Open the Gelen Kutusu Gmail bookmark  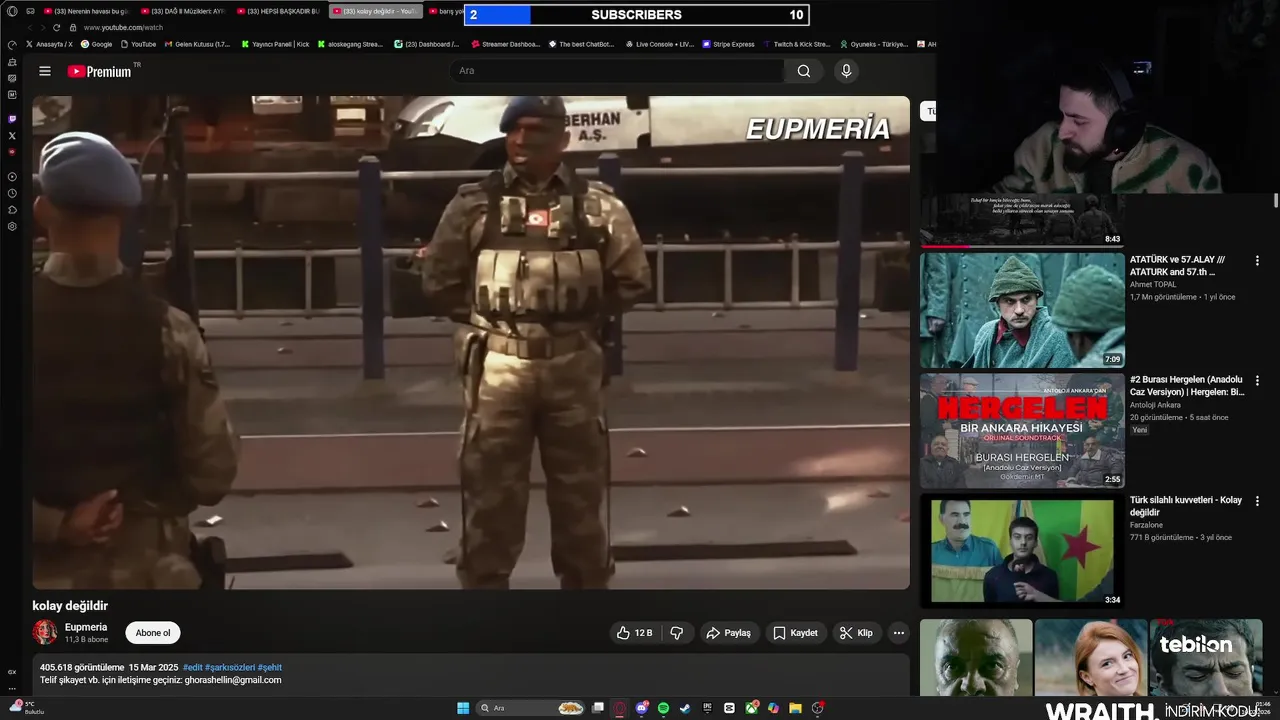coord(196,44)
